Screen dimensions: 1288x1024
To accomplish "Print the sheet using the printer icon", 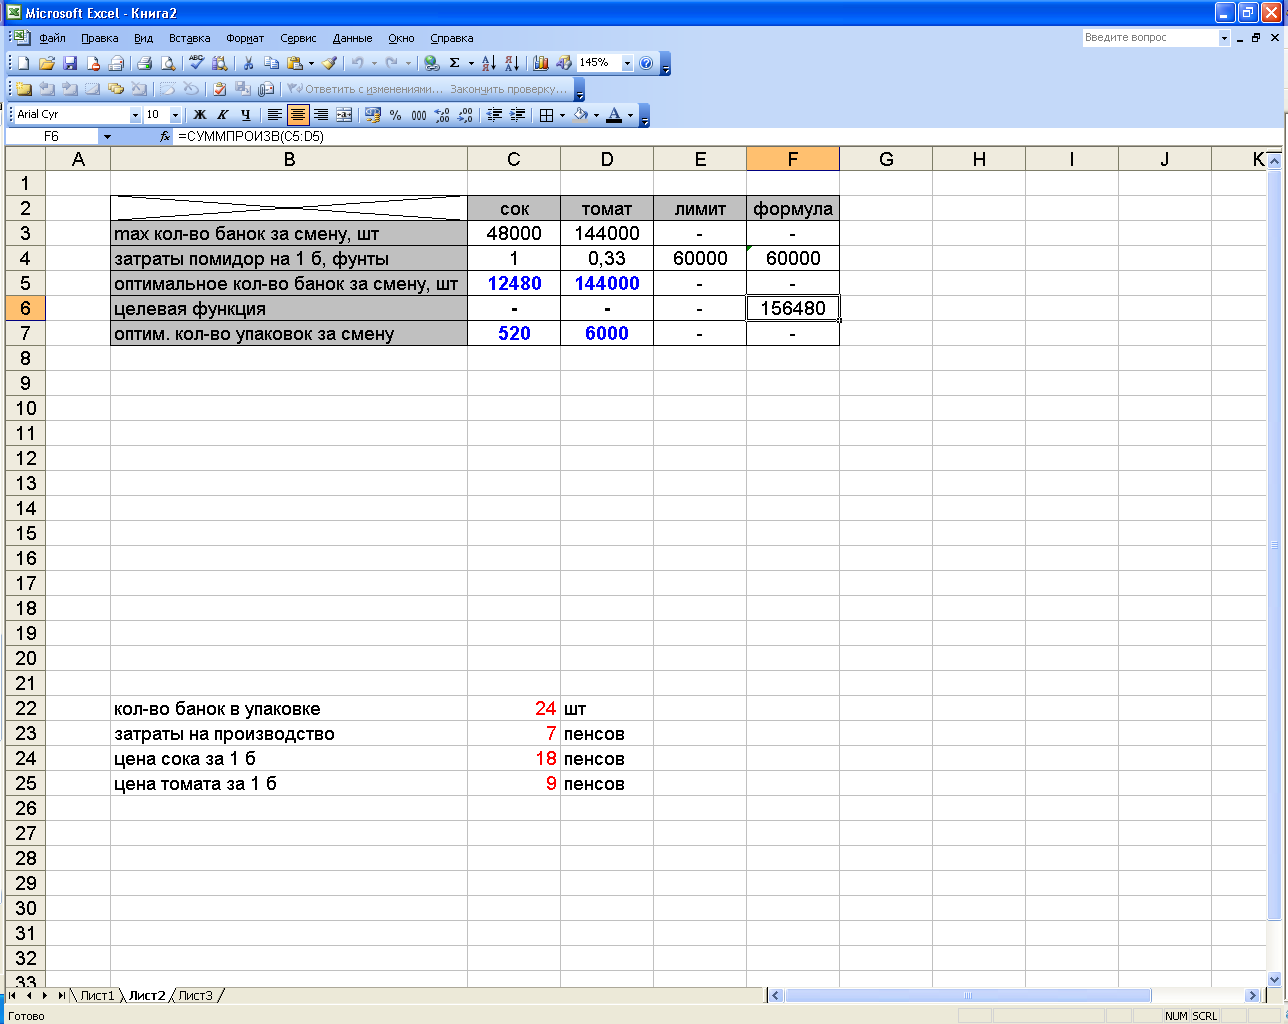I will pyautogui.click(x=144, y=63).
